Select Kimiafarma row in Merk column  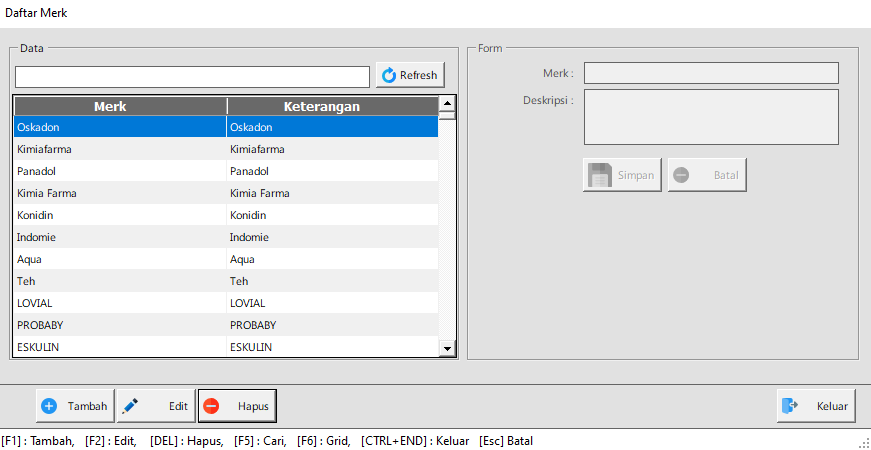point(120,149)
